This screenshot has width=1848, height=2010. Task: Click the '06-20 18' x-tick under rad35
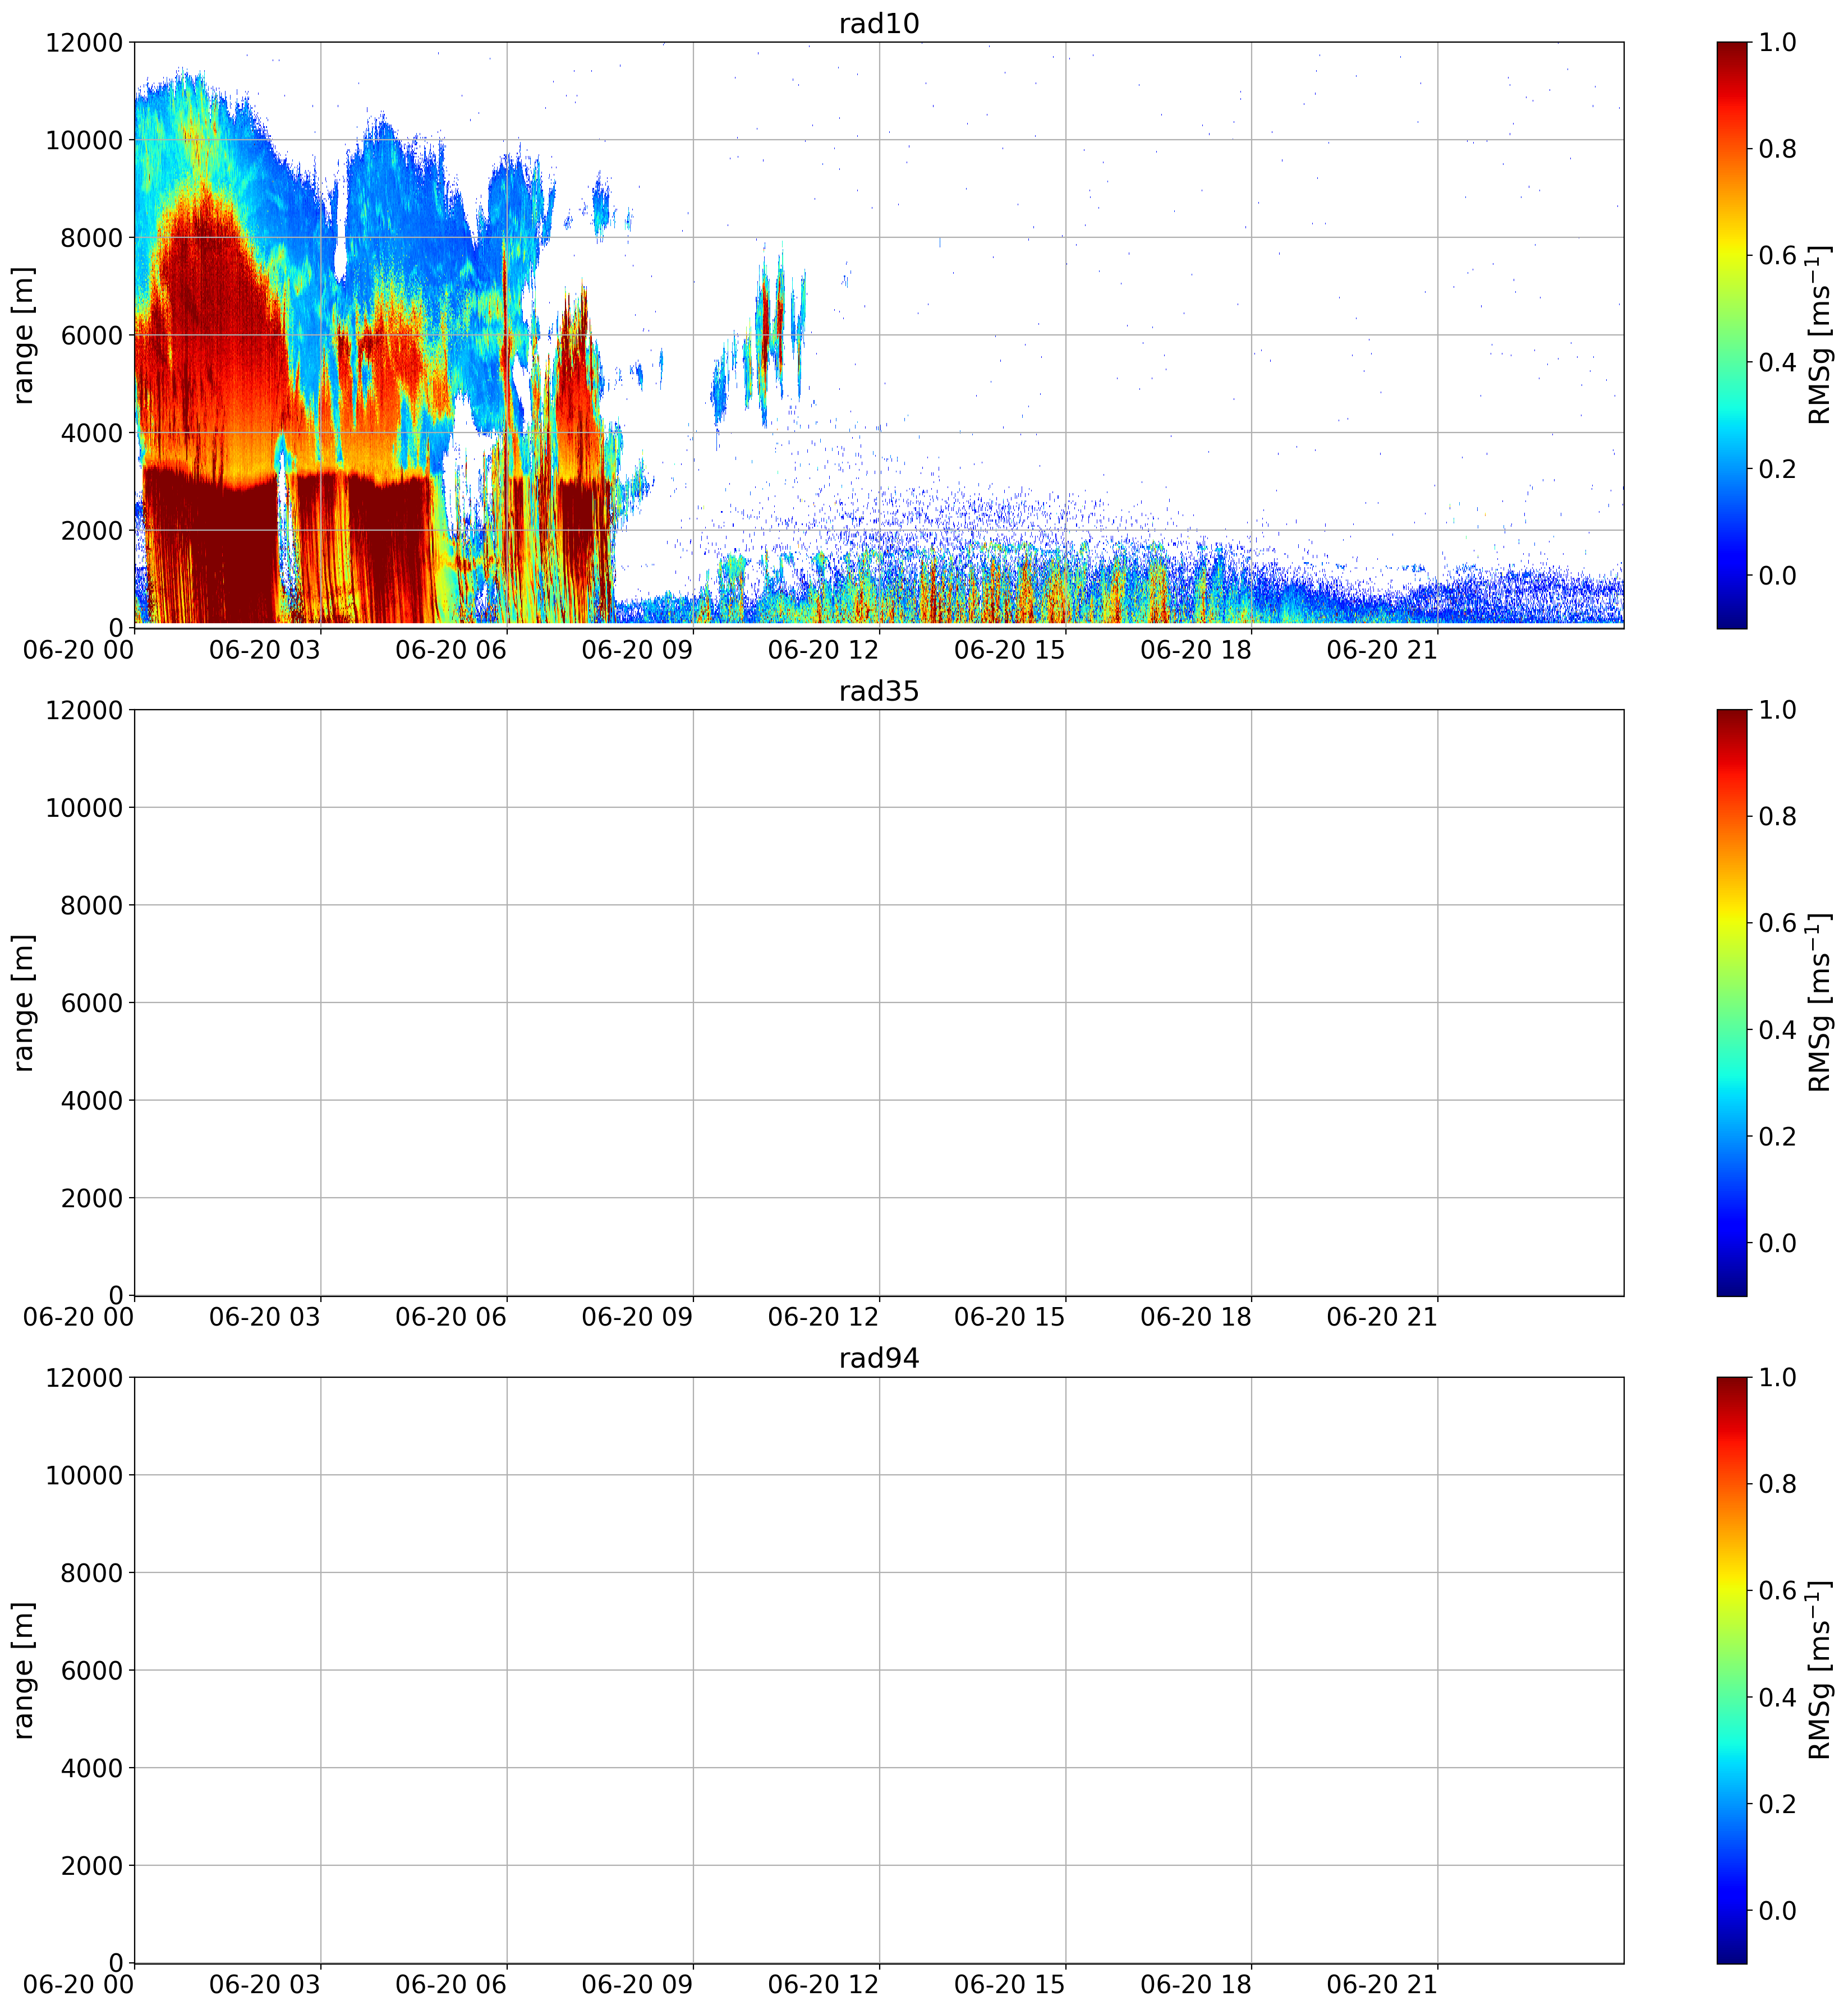click(1196, 1317)
